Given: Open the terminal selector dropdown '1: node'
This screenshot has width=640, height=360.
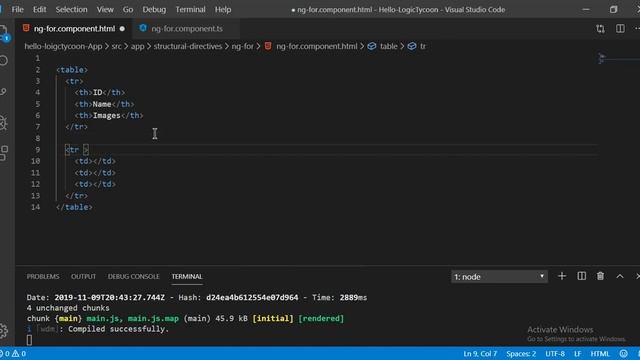Looking at the screenshot, I should pos(499,277).
